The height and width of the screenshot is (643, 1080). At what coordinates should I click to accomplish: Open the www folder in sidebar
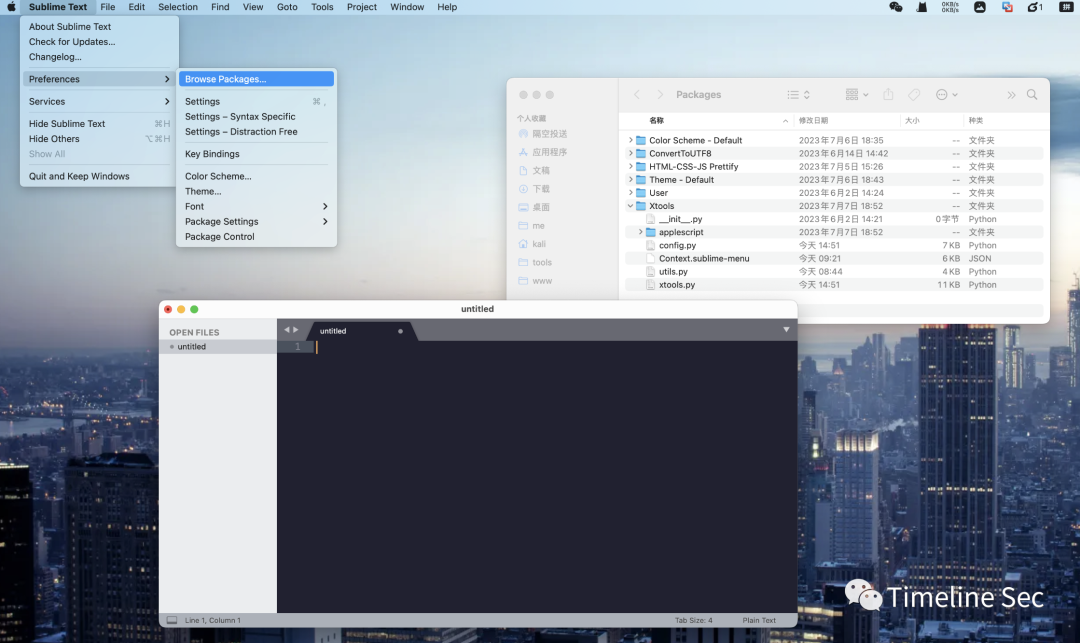pos(534,281)
